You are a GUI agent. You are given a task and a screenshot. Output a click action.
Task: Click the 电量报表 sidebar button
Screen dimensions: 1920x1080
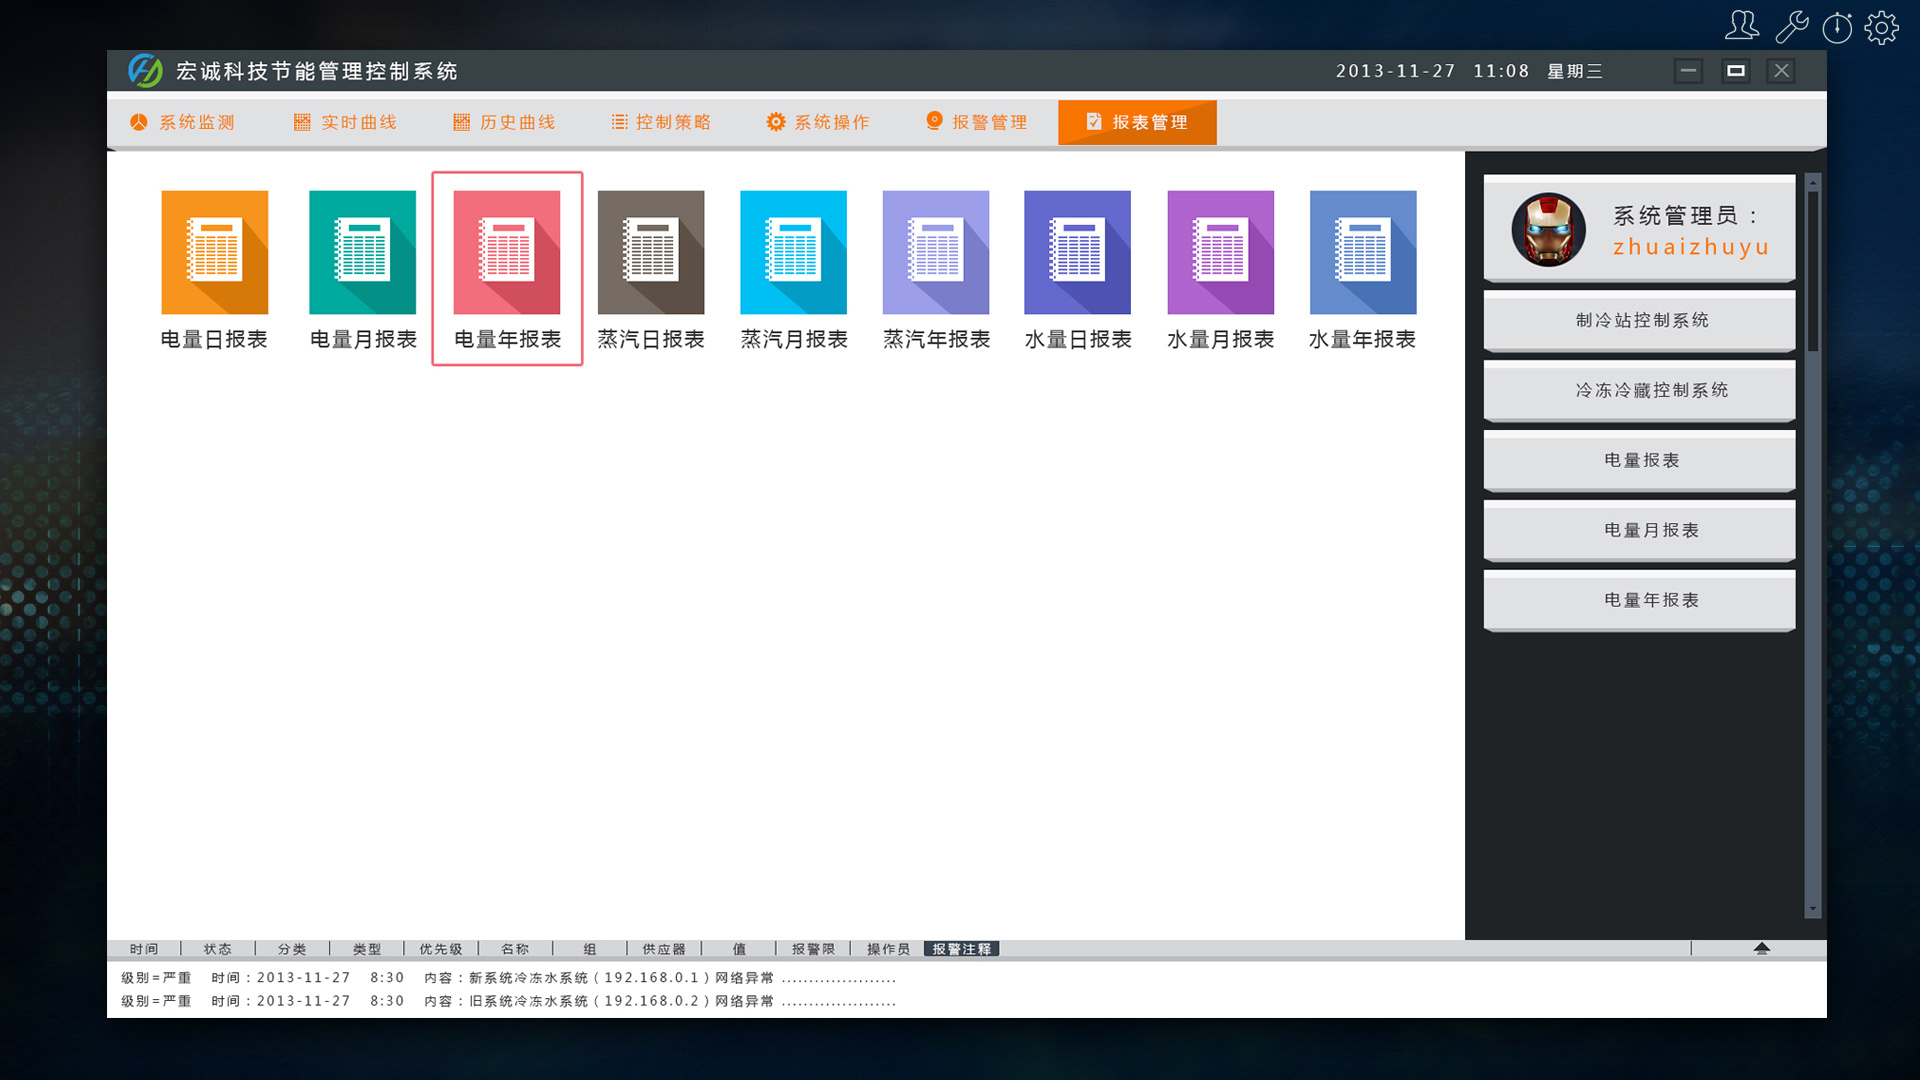click(x=1640, y=460)
